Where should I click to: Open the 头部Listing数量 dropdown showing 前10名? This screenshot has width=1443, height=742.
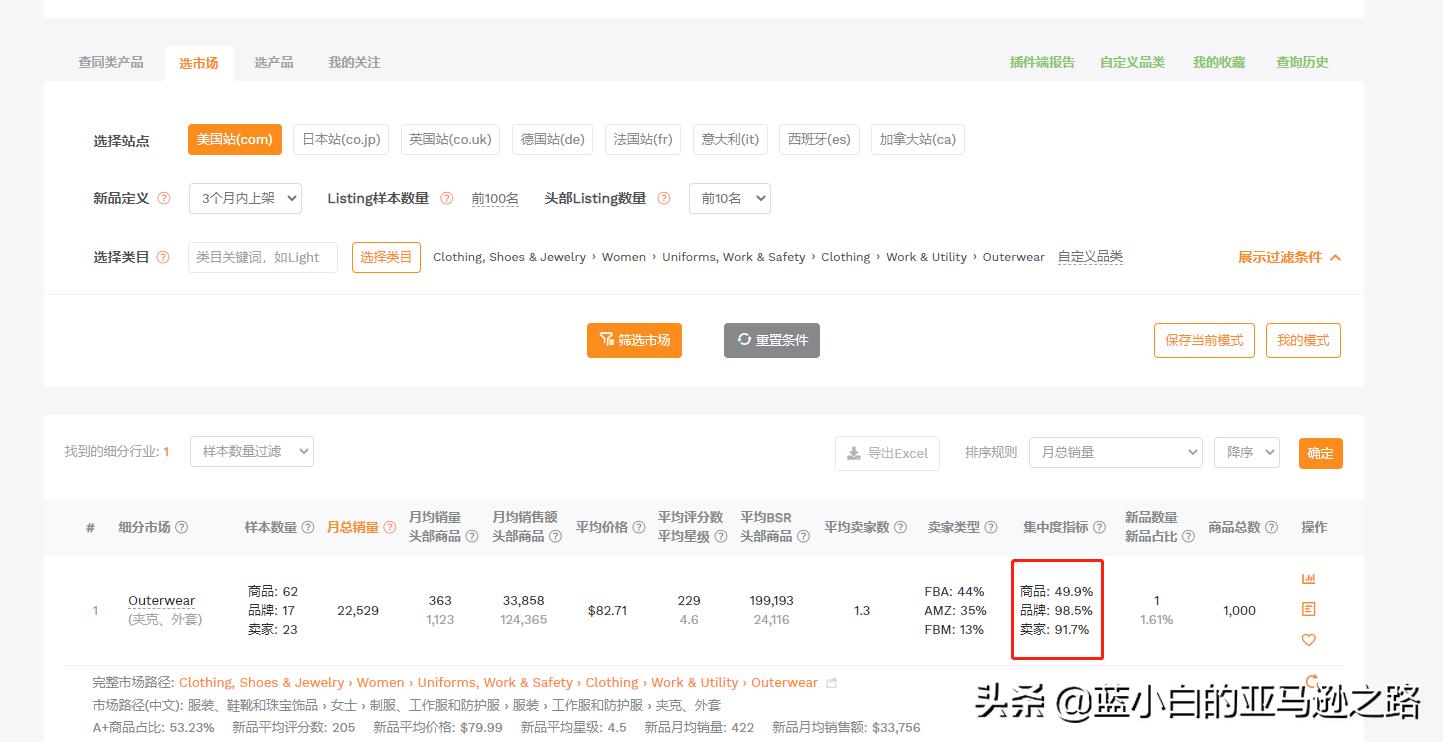[729, 198]
